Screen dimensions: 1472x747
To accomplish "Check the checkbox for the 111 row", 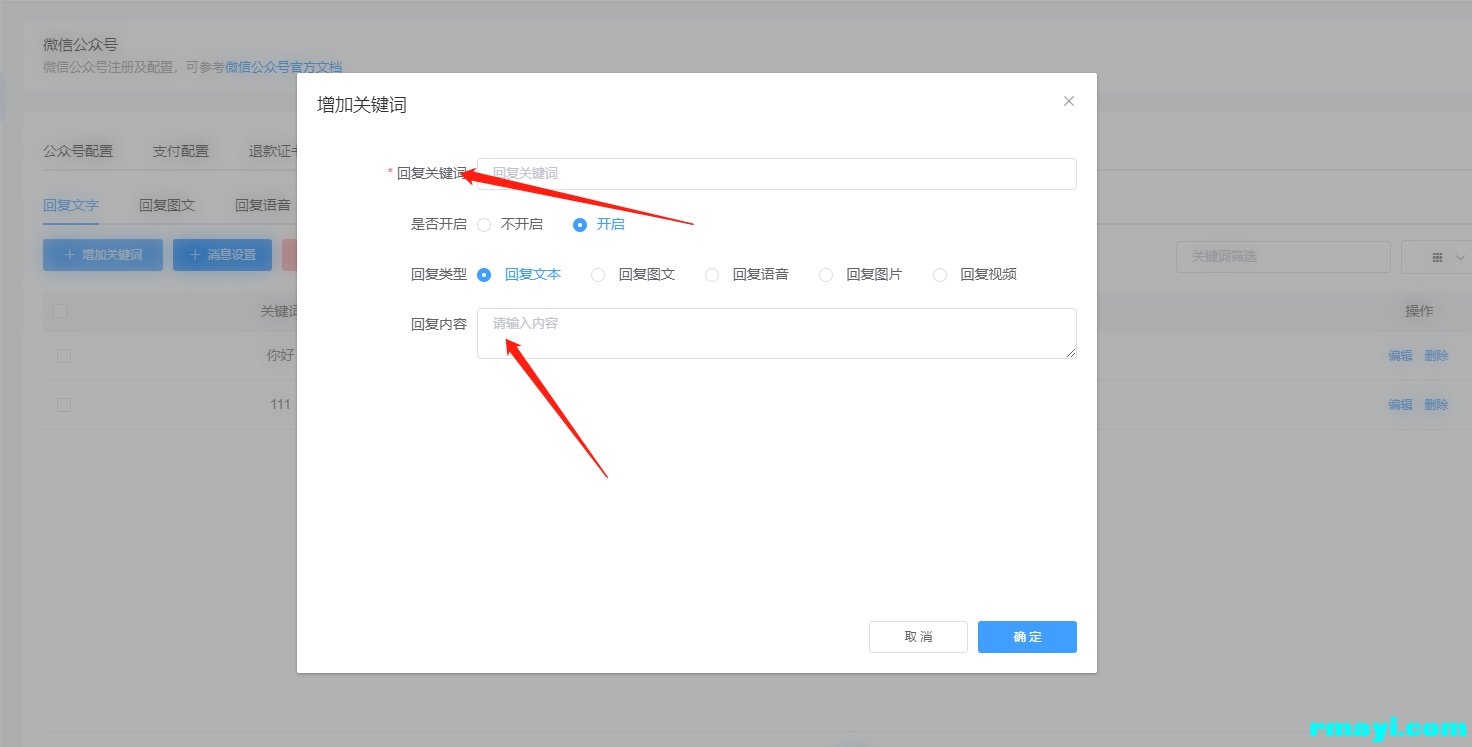I will click(64, 404).
